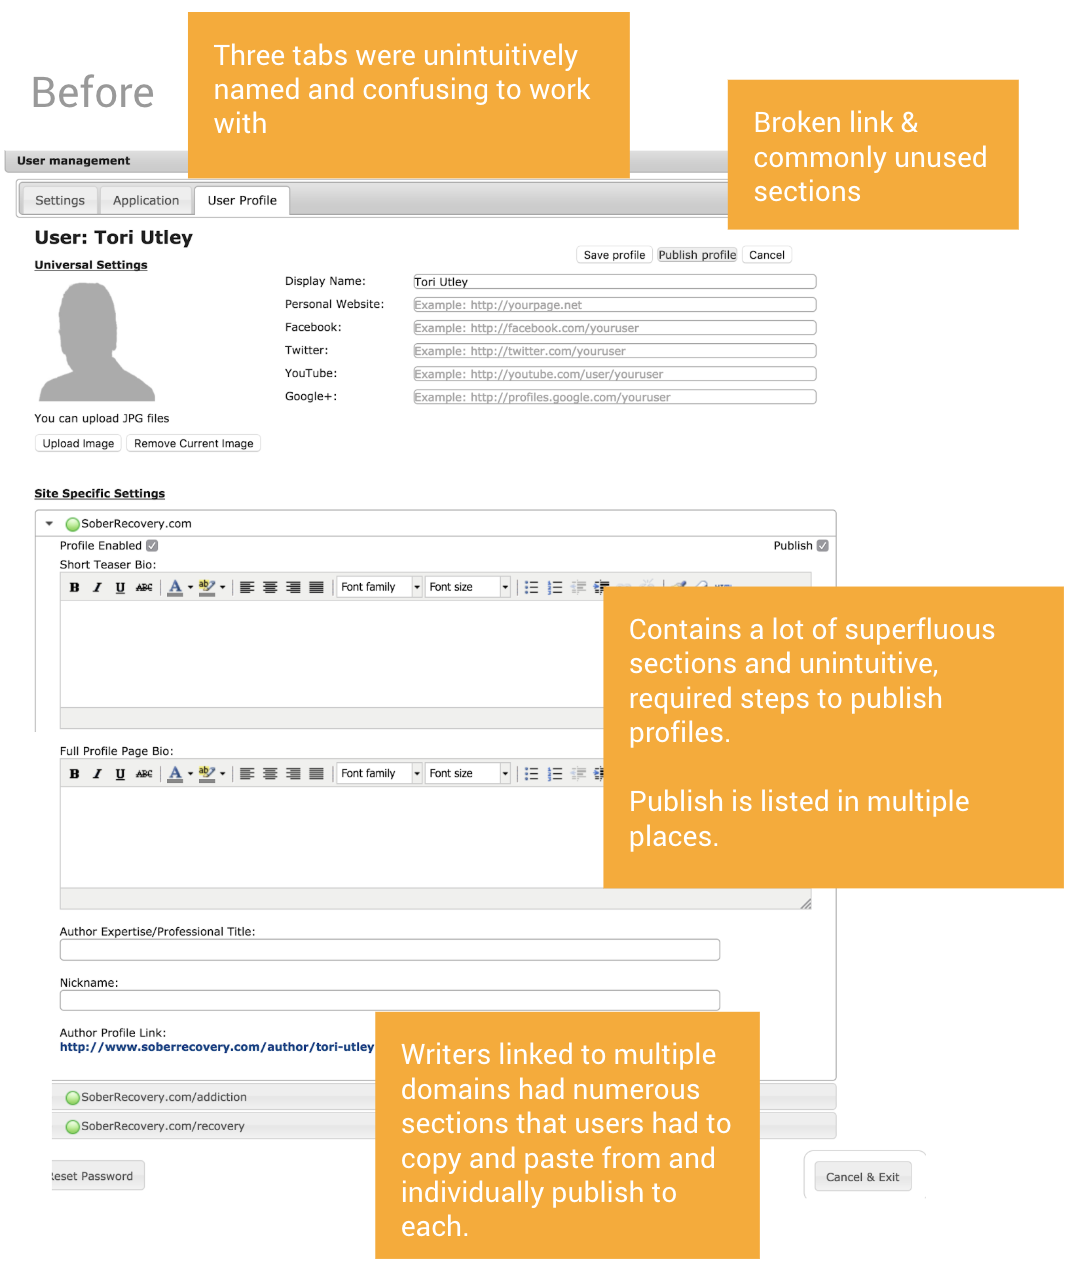Open Font size dropdown in Full Profile Bio
The image size is (1078, 1262).
click(x=468, y=774)
